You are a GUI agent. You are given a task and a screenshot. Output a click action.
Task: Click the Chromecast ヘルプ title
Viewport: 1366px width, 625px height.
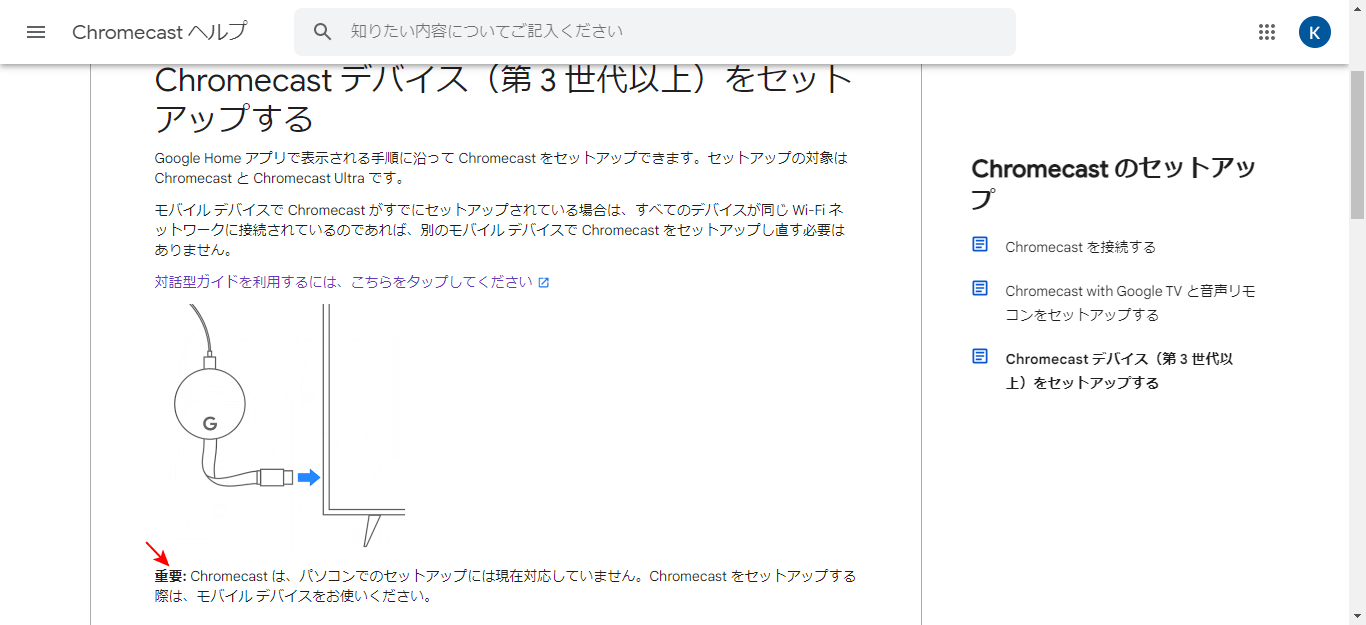(159, 32)
